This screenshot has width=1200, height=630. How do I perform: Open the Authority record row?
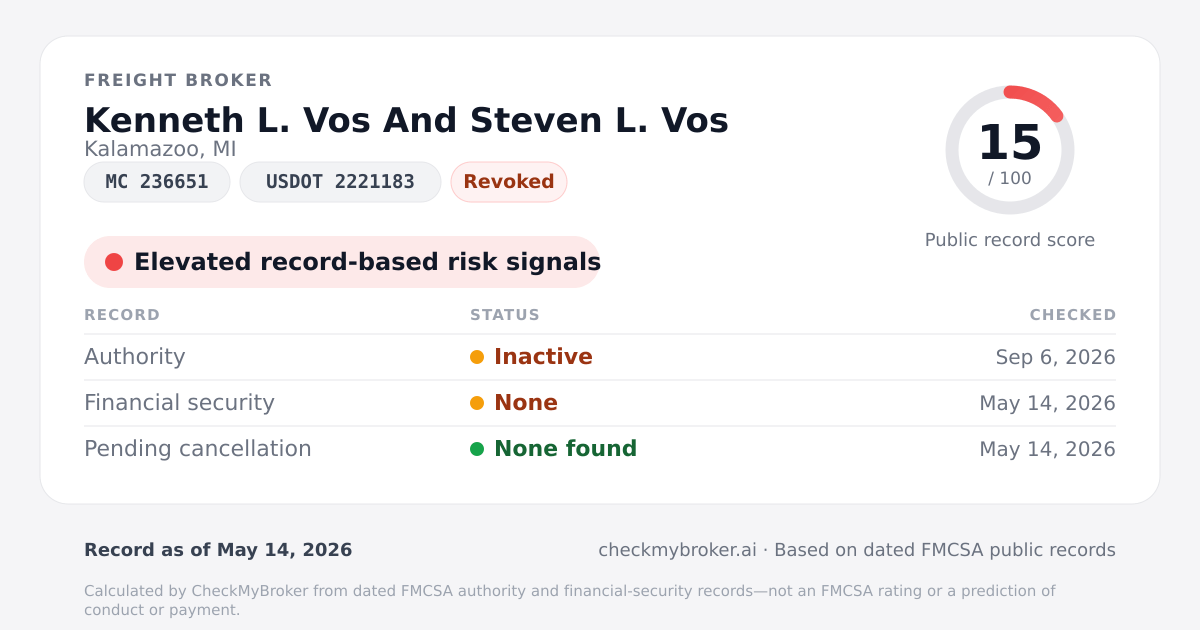tap(600, 357)
